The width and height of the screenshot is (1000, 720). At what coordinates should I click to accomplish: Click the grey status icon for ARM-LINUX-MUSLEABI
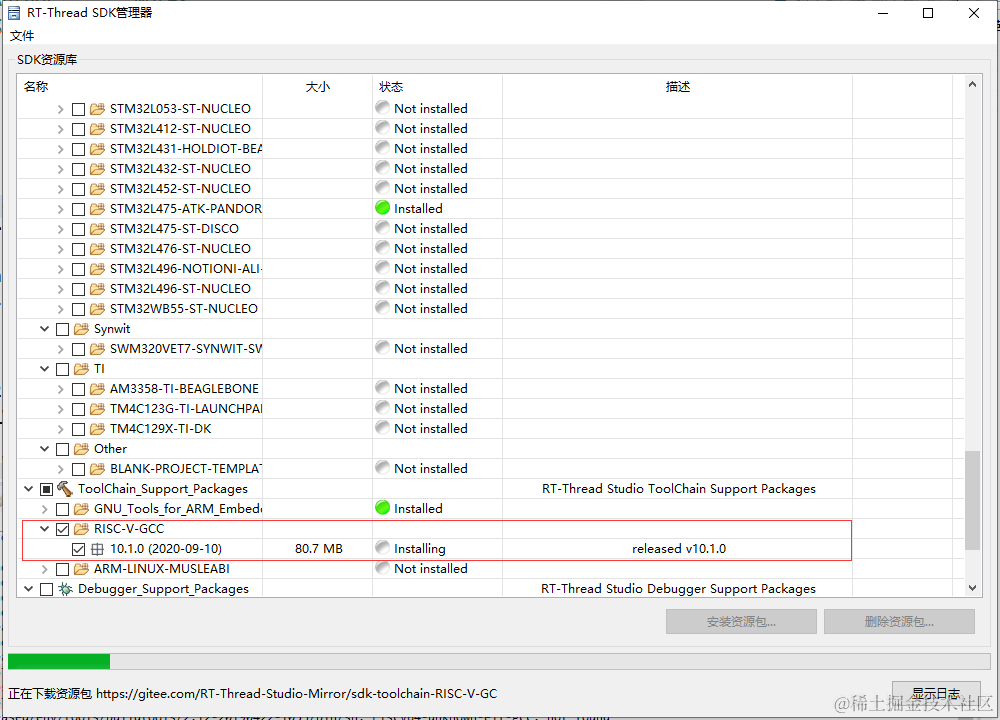pyautogui.click(x=383, y=567)
